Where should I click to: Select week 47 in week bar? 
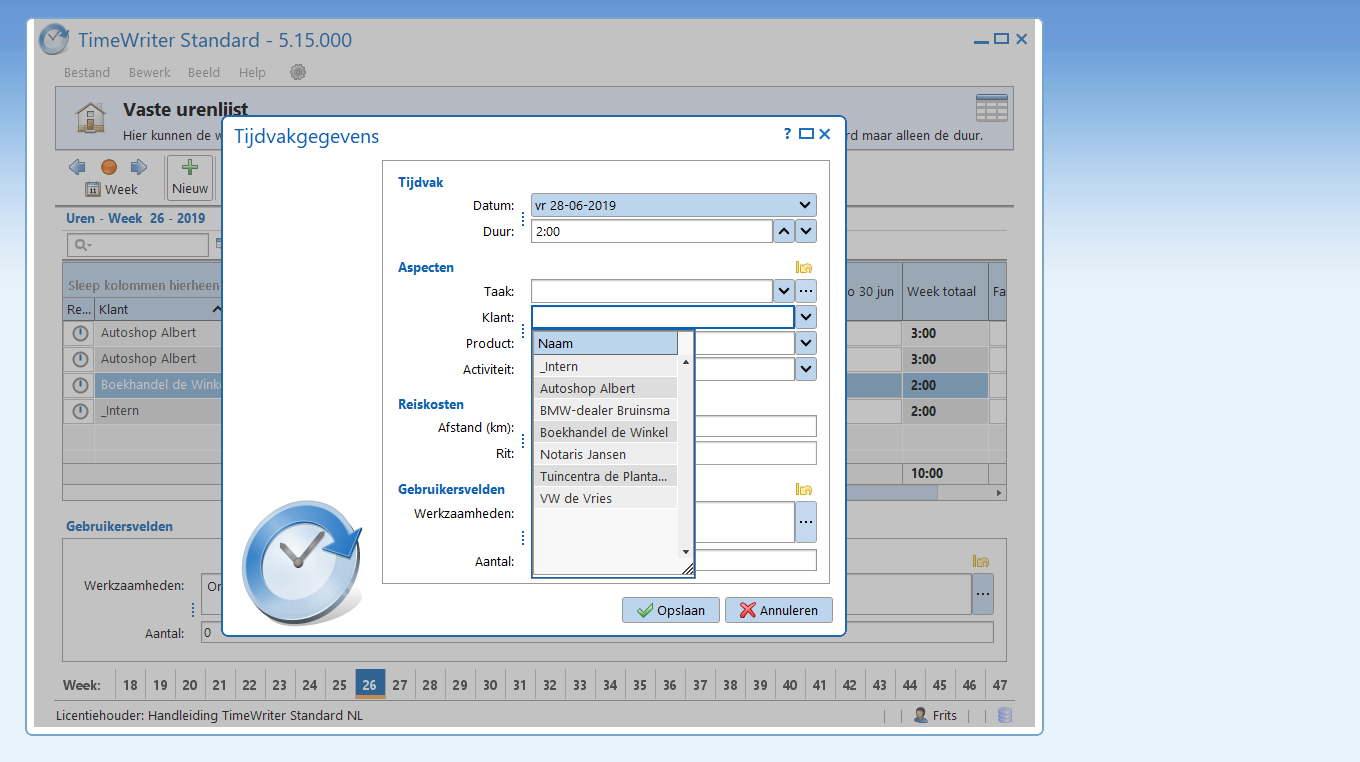pyautogui.click(x=999, y=685)
